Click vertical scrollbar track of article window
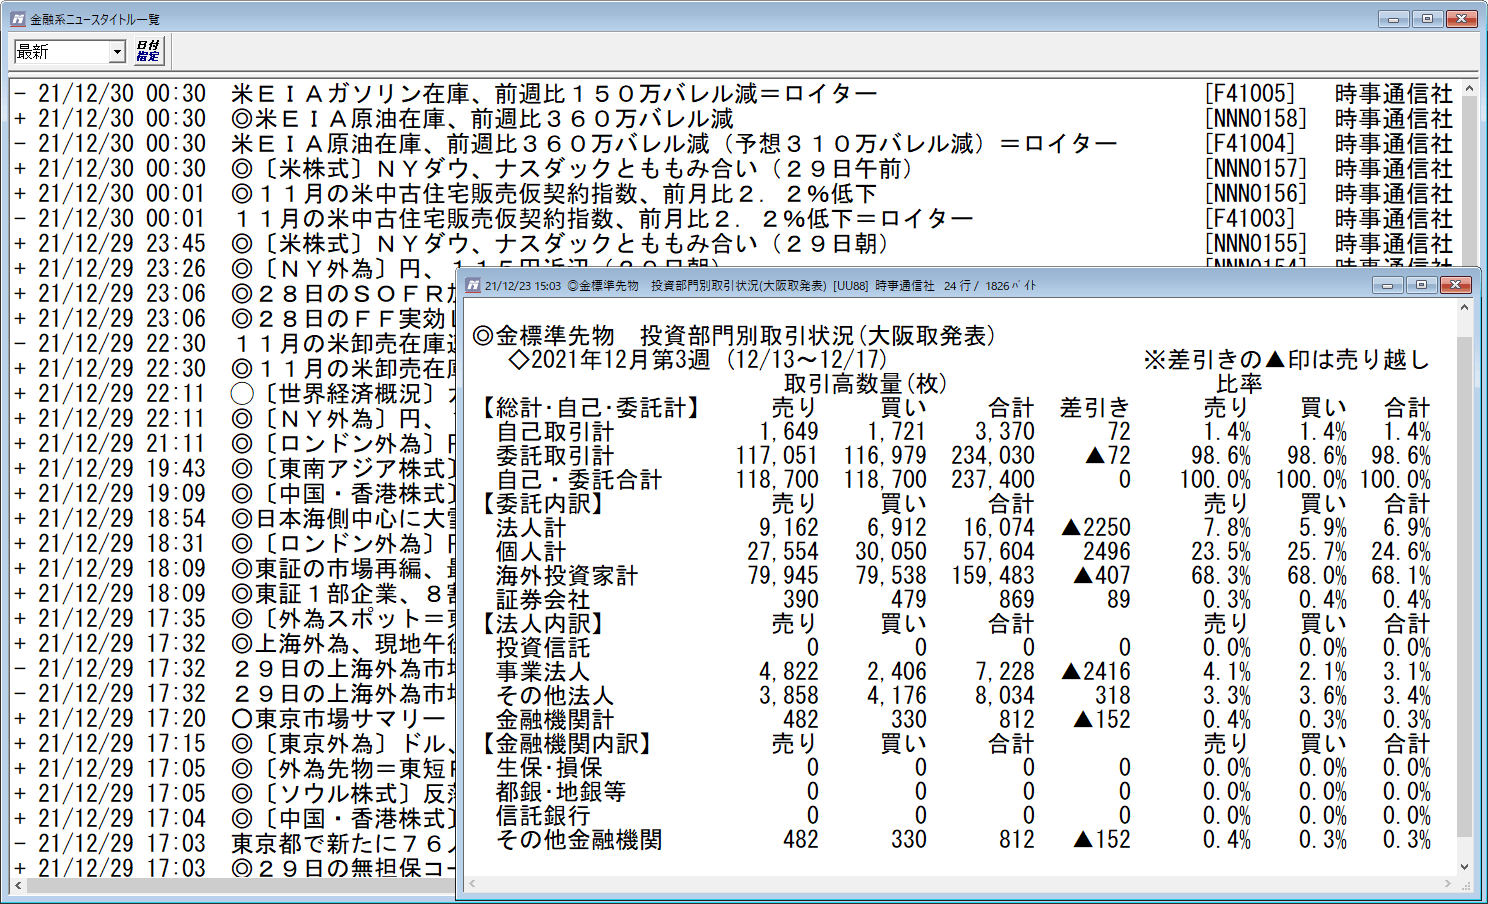This screenshot has width=1488, height=904. point(1464,600)
